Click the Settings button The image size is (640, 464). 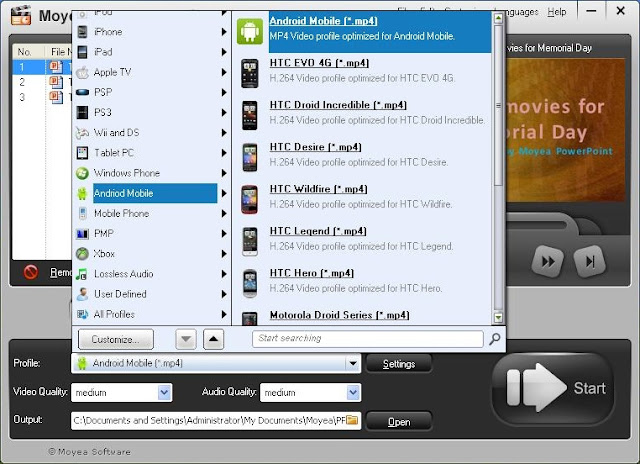pos(399,364)
